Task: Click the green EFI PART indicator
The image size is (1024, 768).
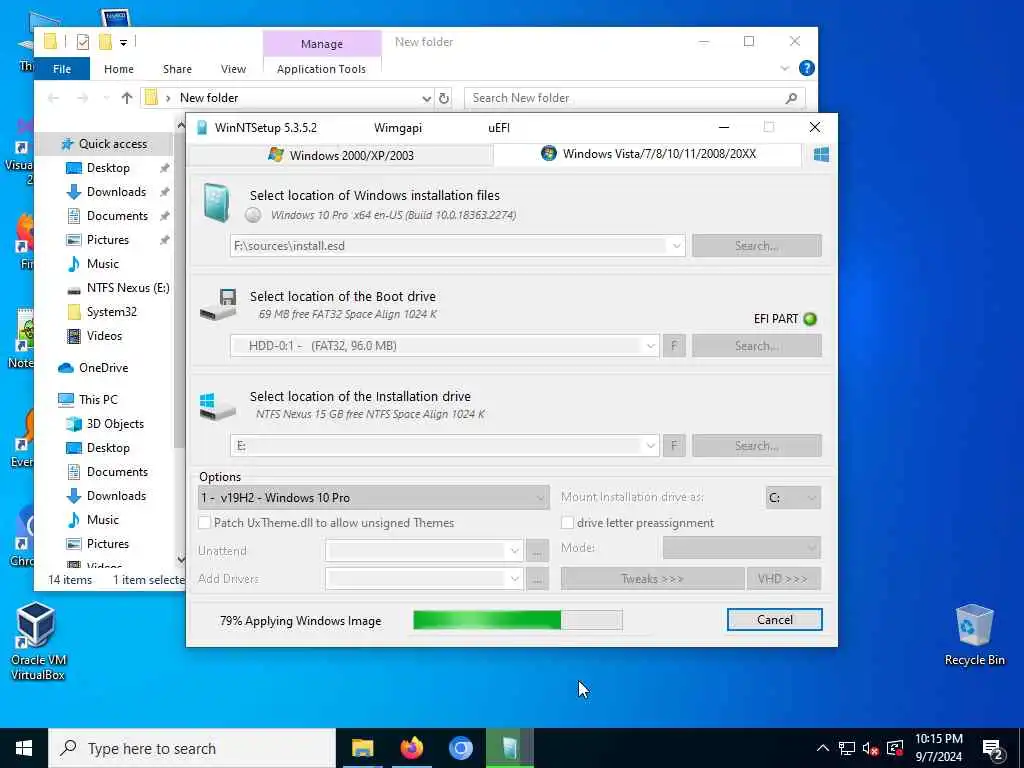Action: point(810,319)
